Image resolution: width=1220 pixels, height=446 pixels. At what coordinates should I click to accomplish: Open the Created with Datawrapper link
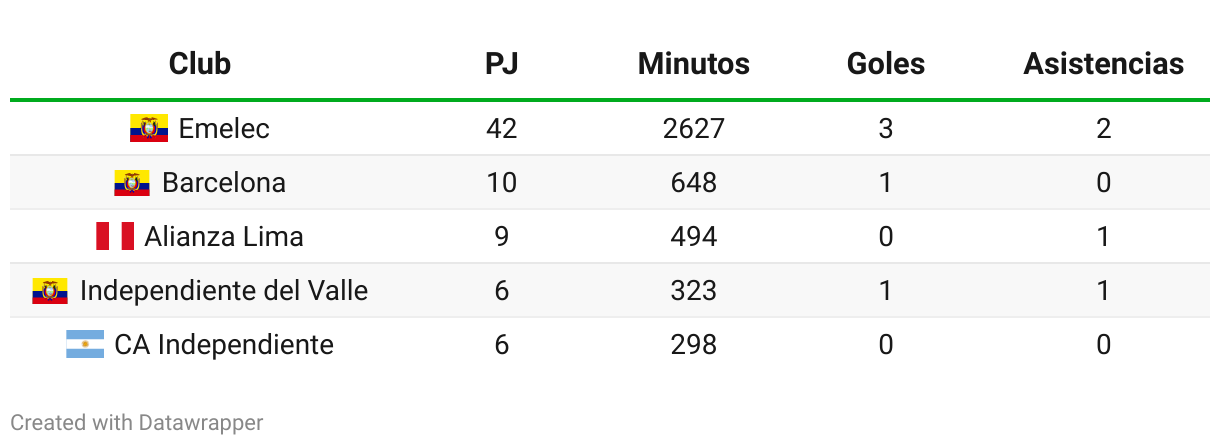pos(137,423)
